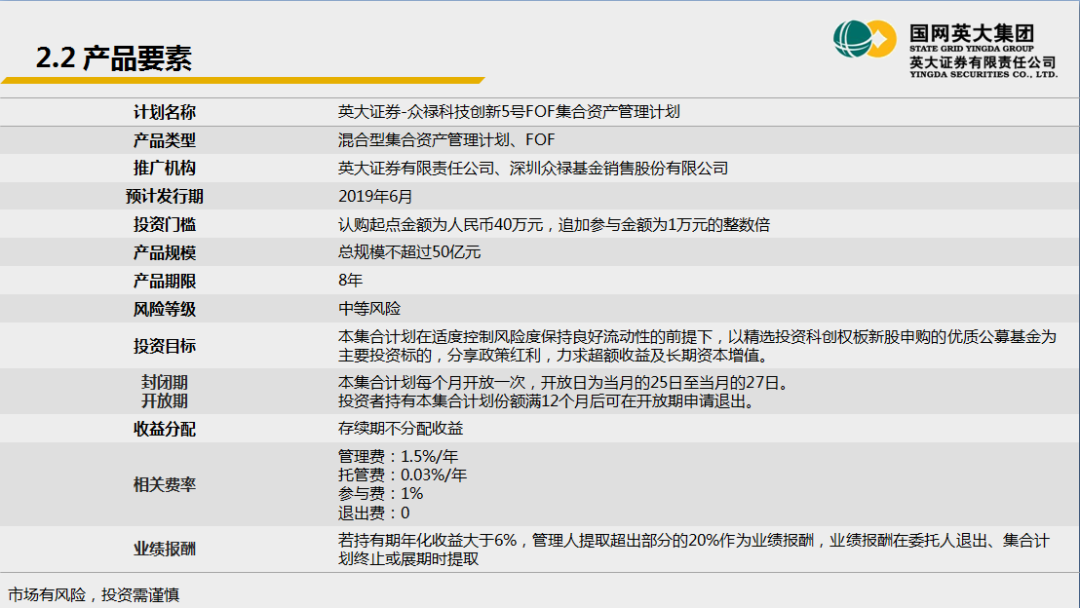Screen dimensions: 1080x608
Task: Select the 推广机构 row label
Action: click(x=165, y=168)
